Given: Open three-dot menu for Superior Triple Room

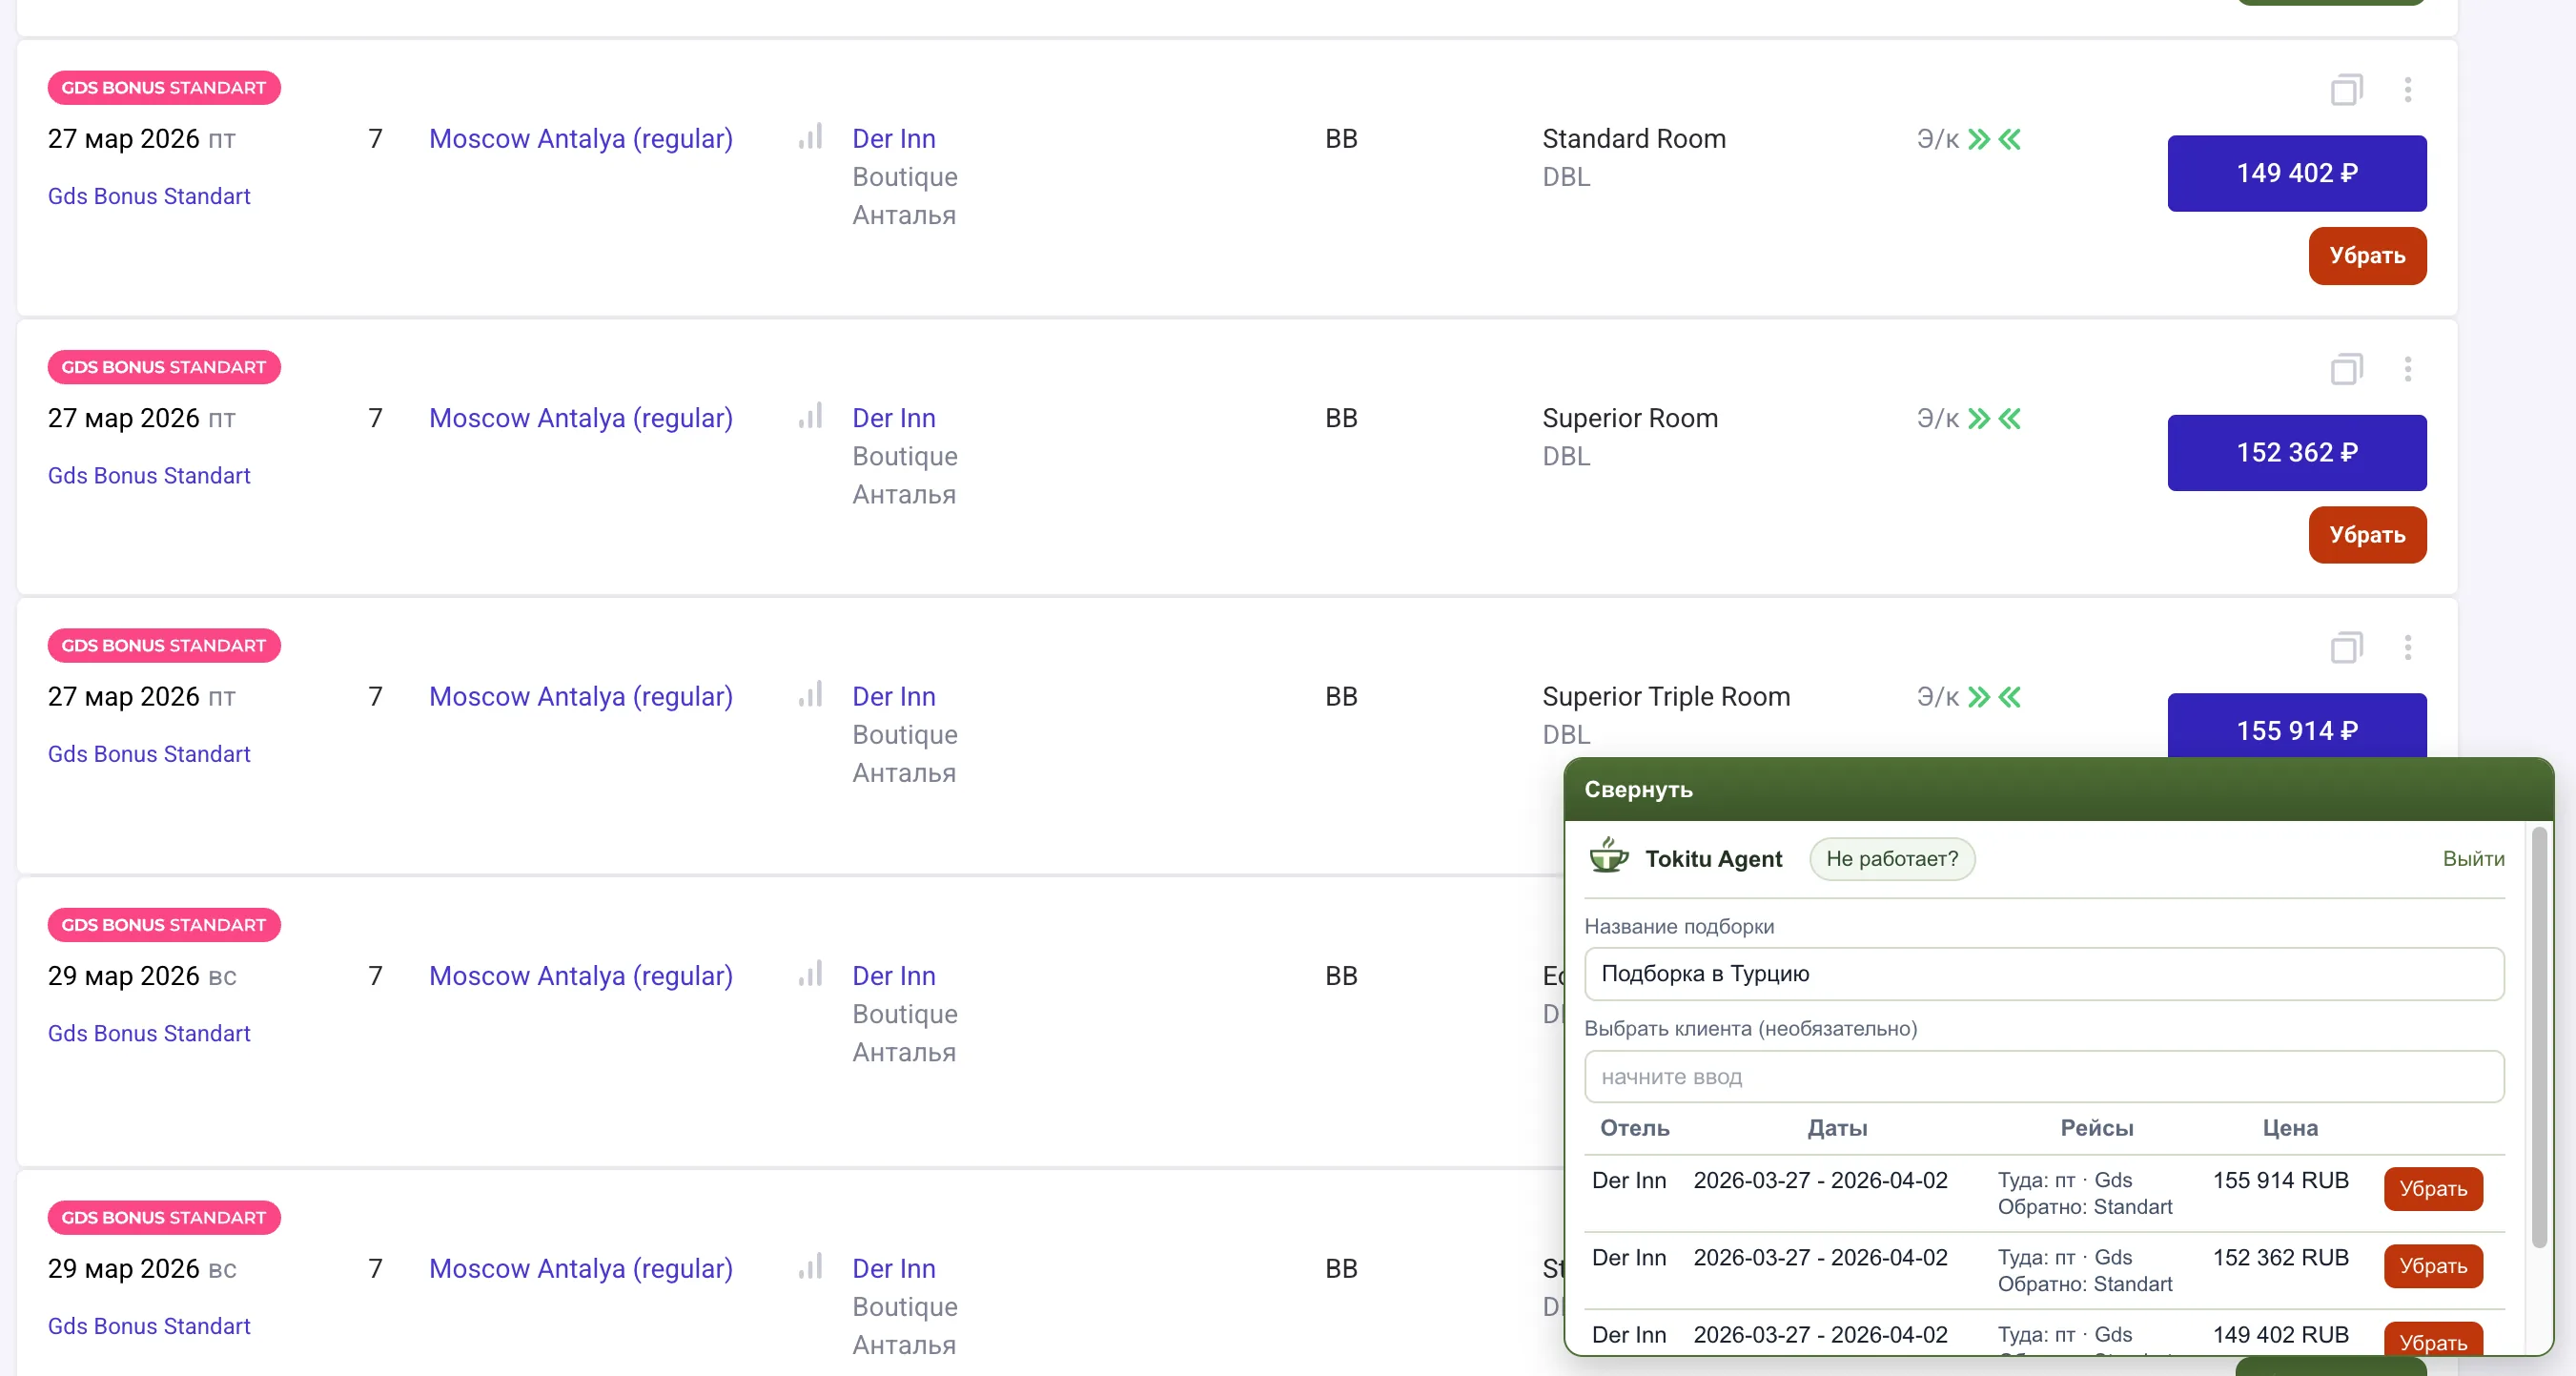Looking at the screenshot, I should (x=2408, y=647).
